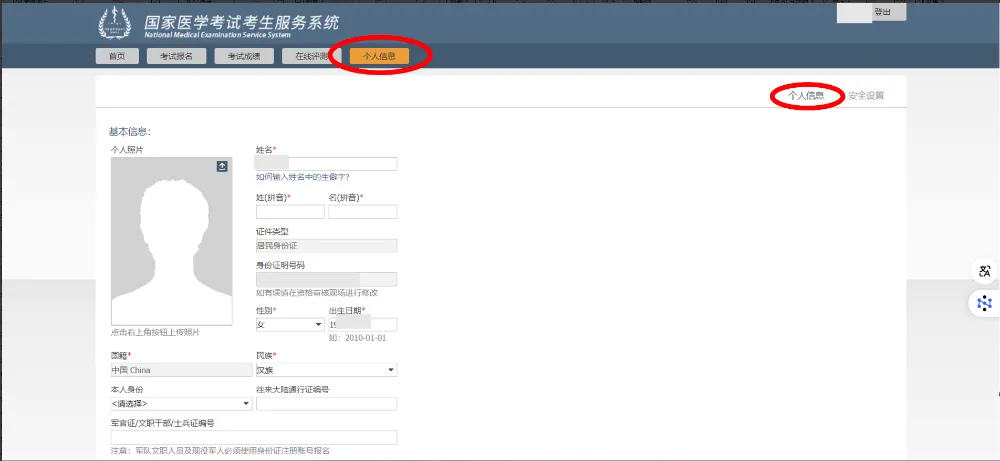Screen dimensions: 1000x461
Task: Expand the 本人身份 dropdown
Action: pos(182,404)
